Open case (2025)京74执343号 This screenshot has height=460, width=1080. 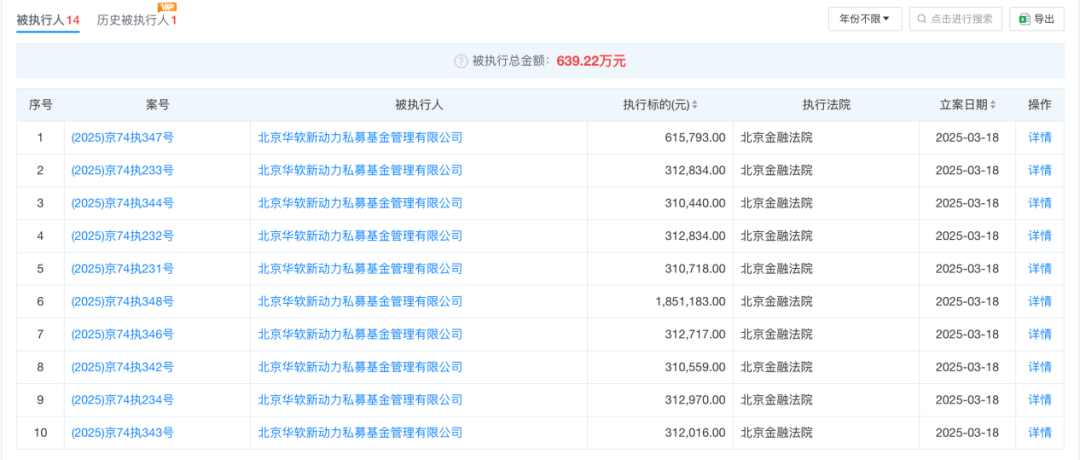click(123, 432)
